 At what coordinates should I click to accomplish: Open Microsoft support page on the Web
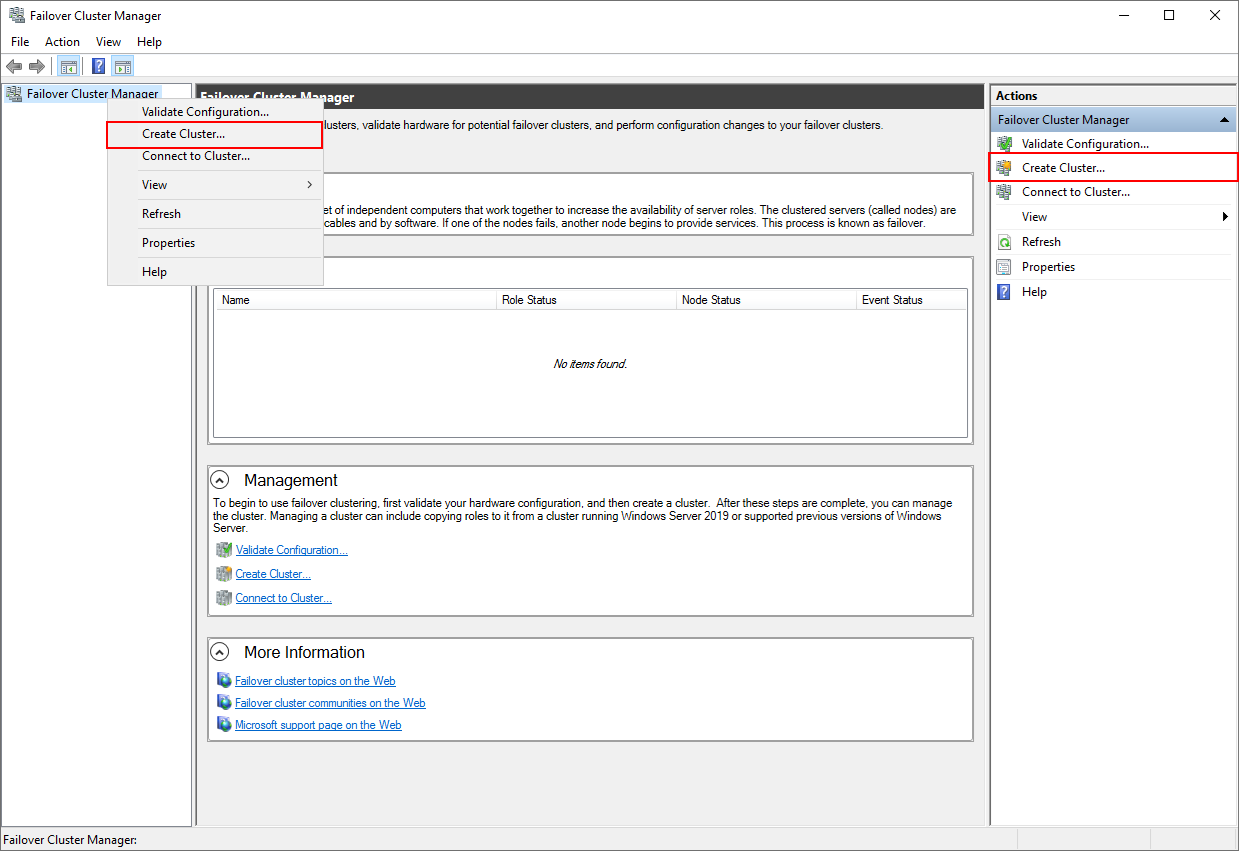(x=318, y=725)
